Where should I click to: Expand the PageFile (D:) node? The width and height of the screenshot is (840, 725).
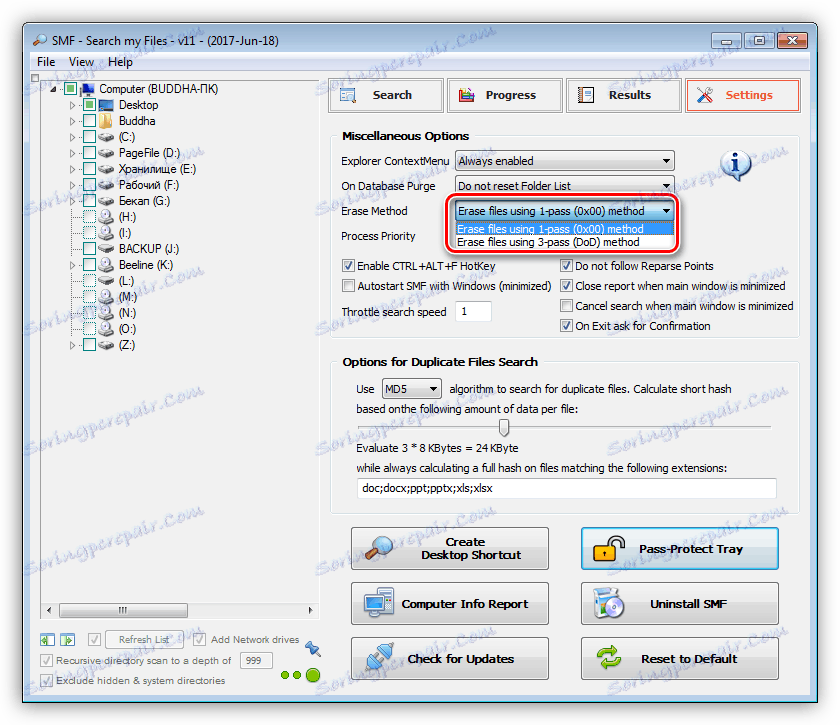(x=72, y=154)
